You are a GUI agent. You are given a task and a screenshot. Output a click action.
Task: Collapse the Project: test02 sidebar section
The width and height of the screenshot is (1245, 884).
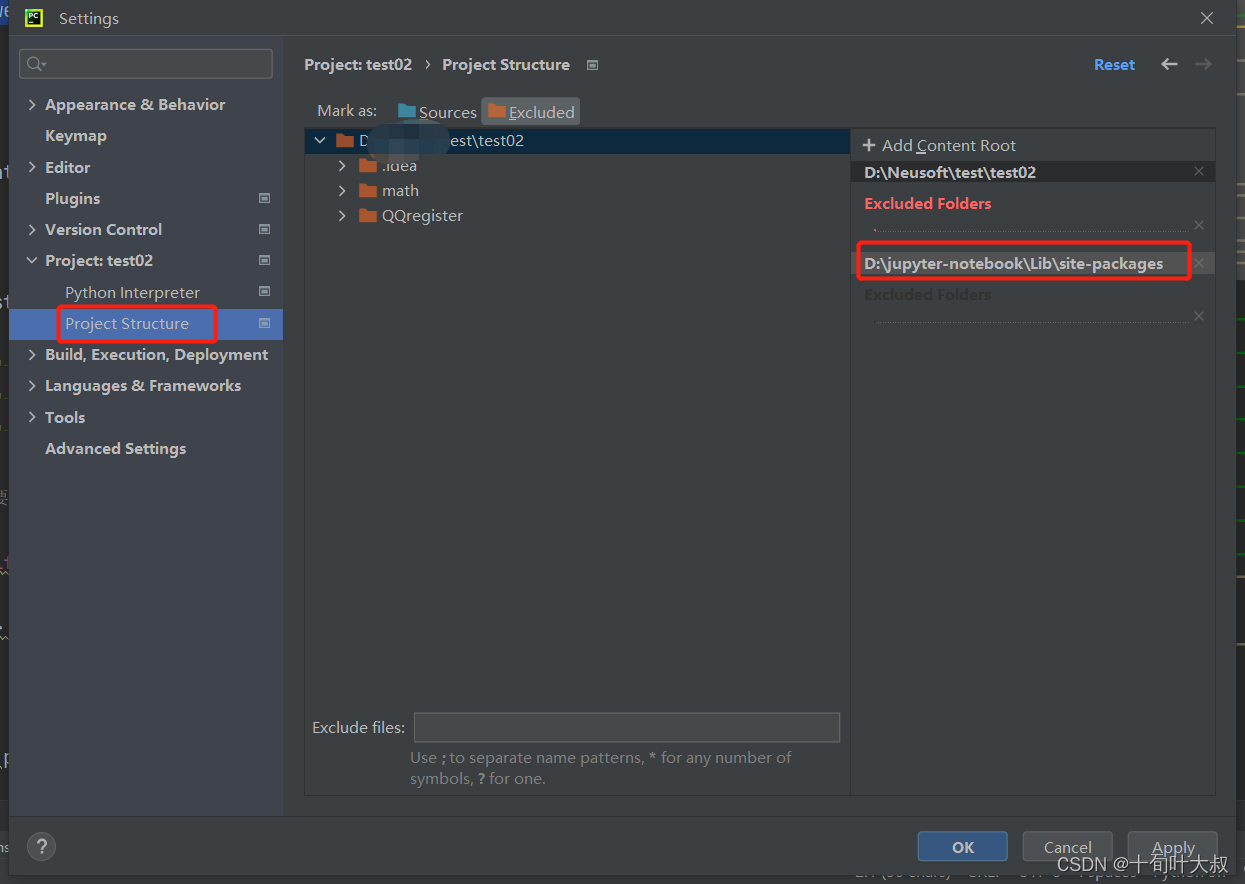point(30,260)
